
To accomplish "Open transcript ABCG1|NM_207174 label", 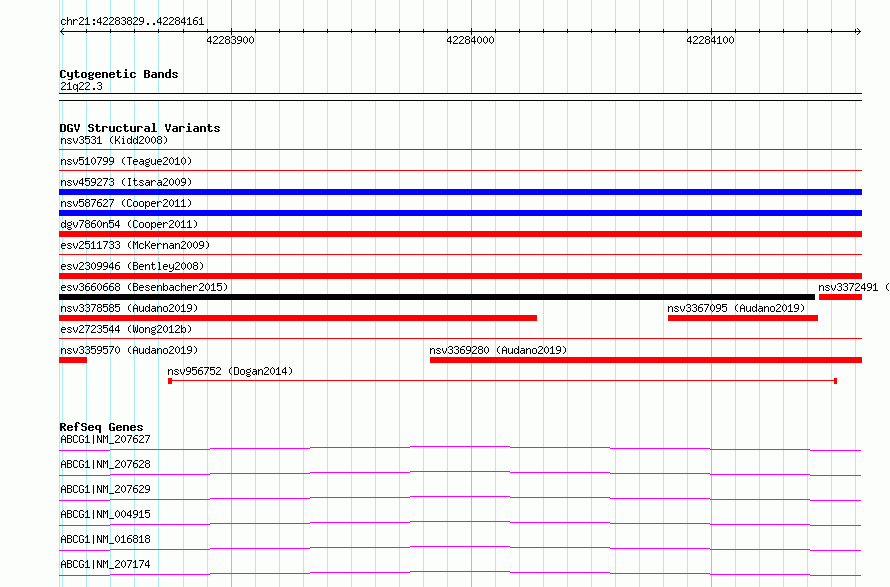I will [x=106, y=564].
